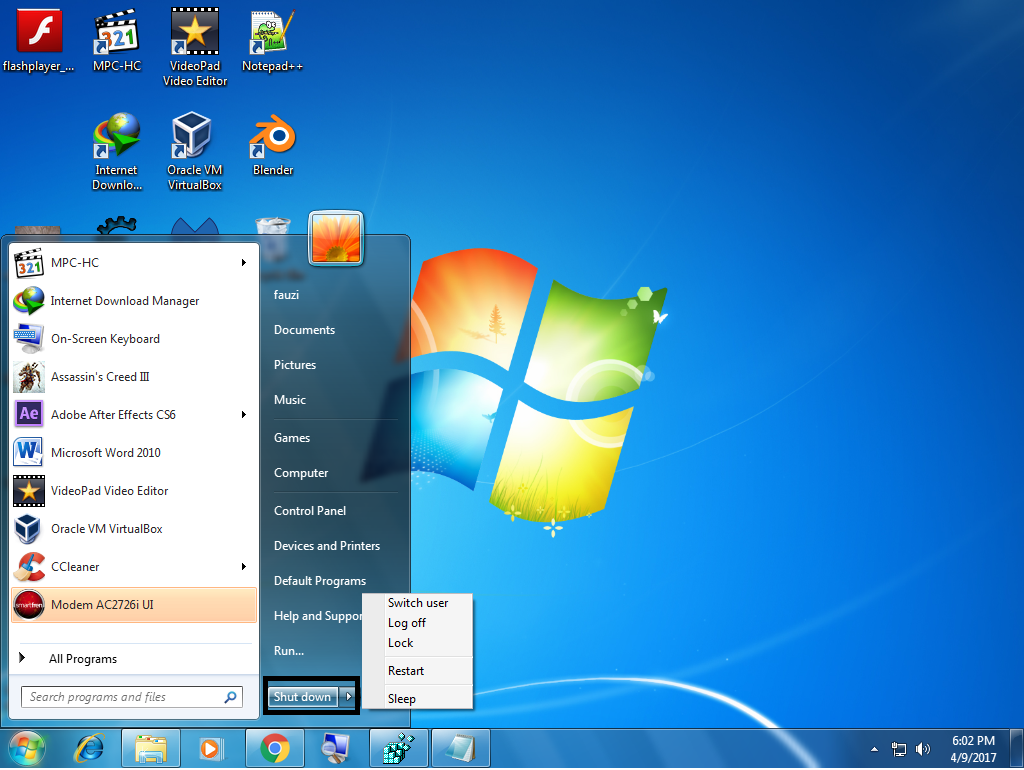Open Blender desktop shortcut
1024x770 pixels.
click(x=273, y=145)
